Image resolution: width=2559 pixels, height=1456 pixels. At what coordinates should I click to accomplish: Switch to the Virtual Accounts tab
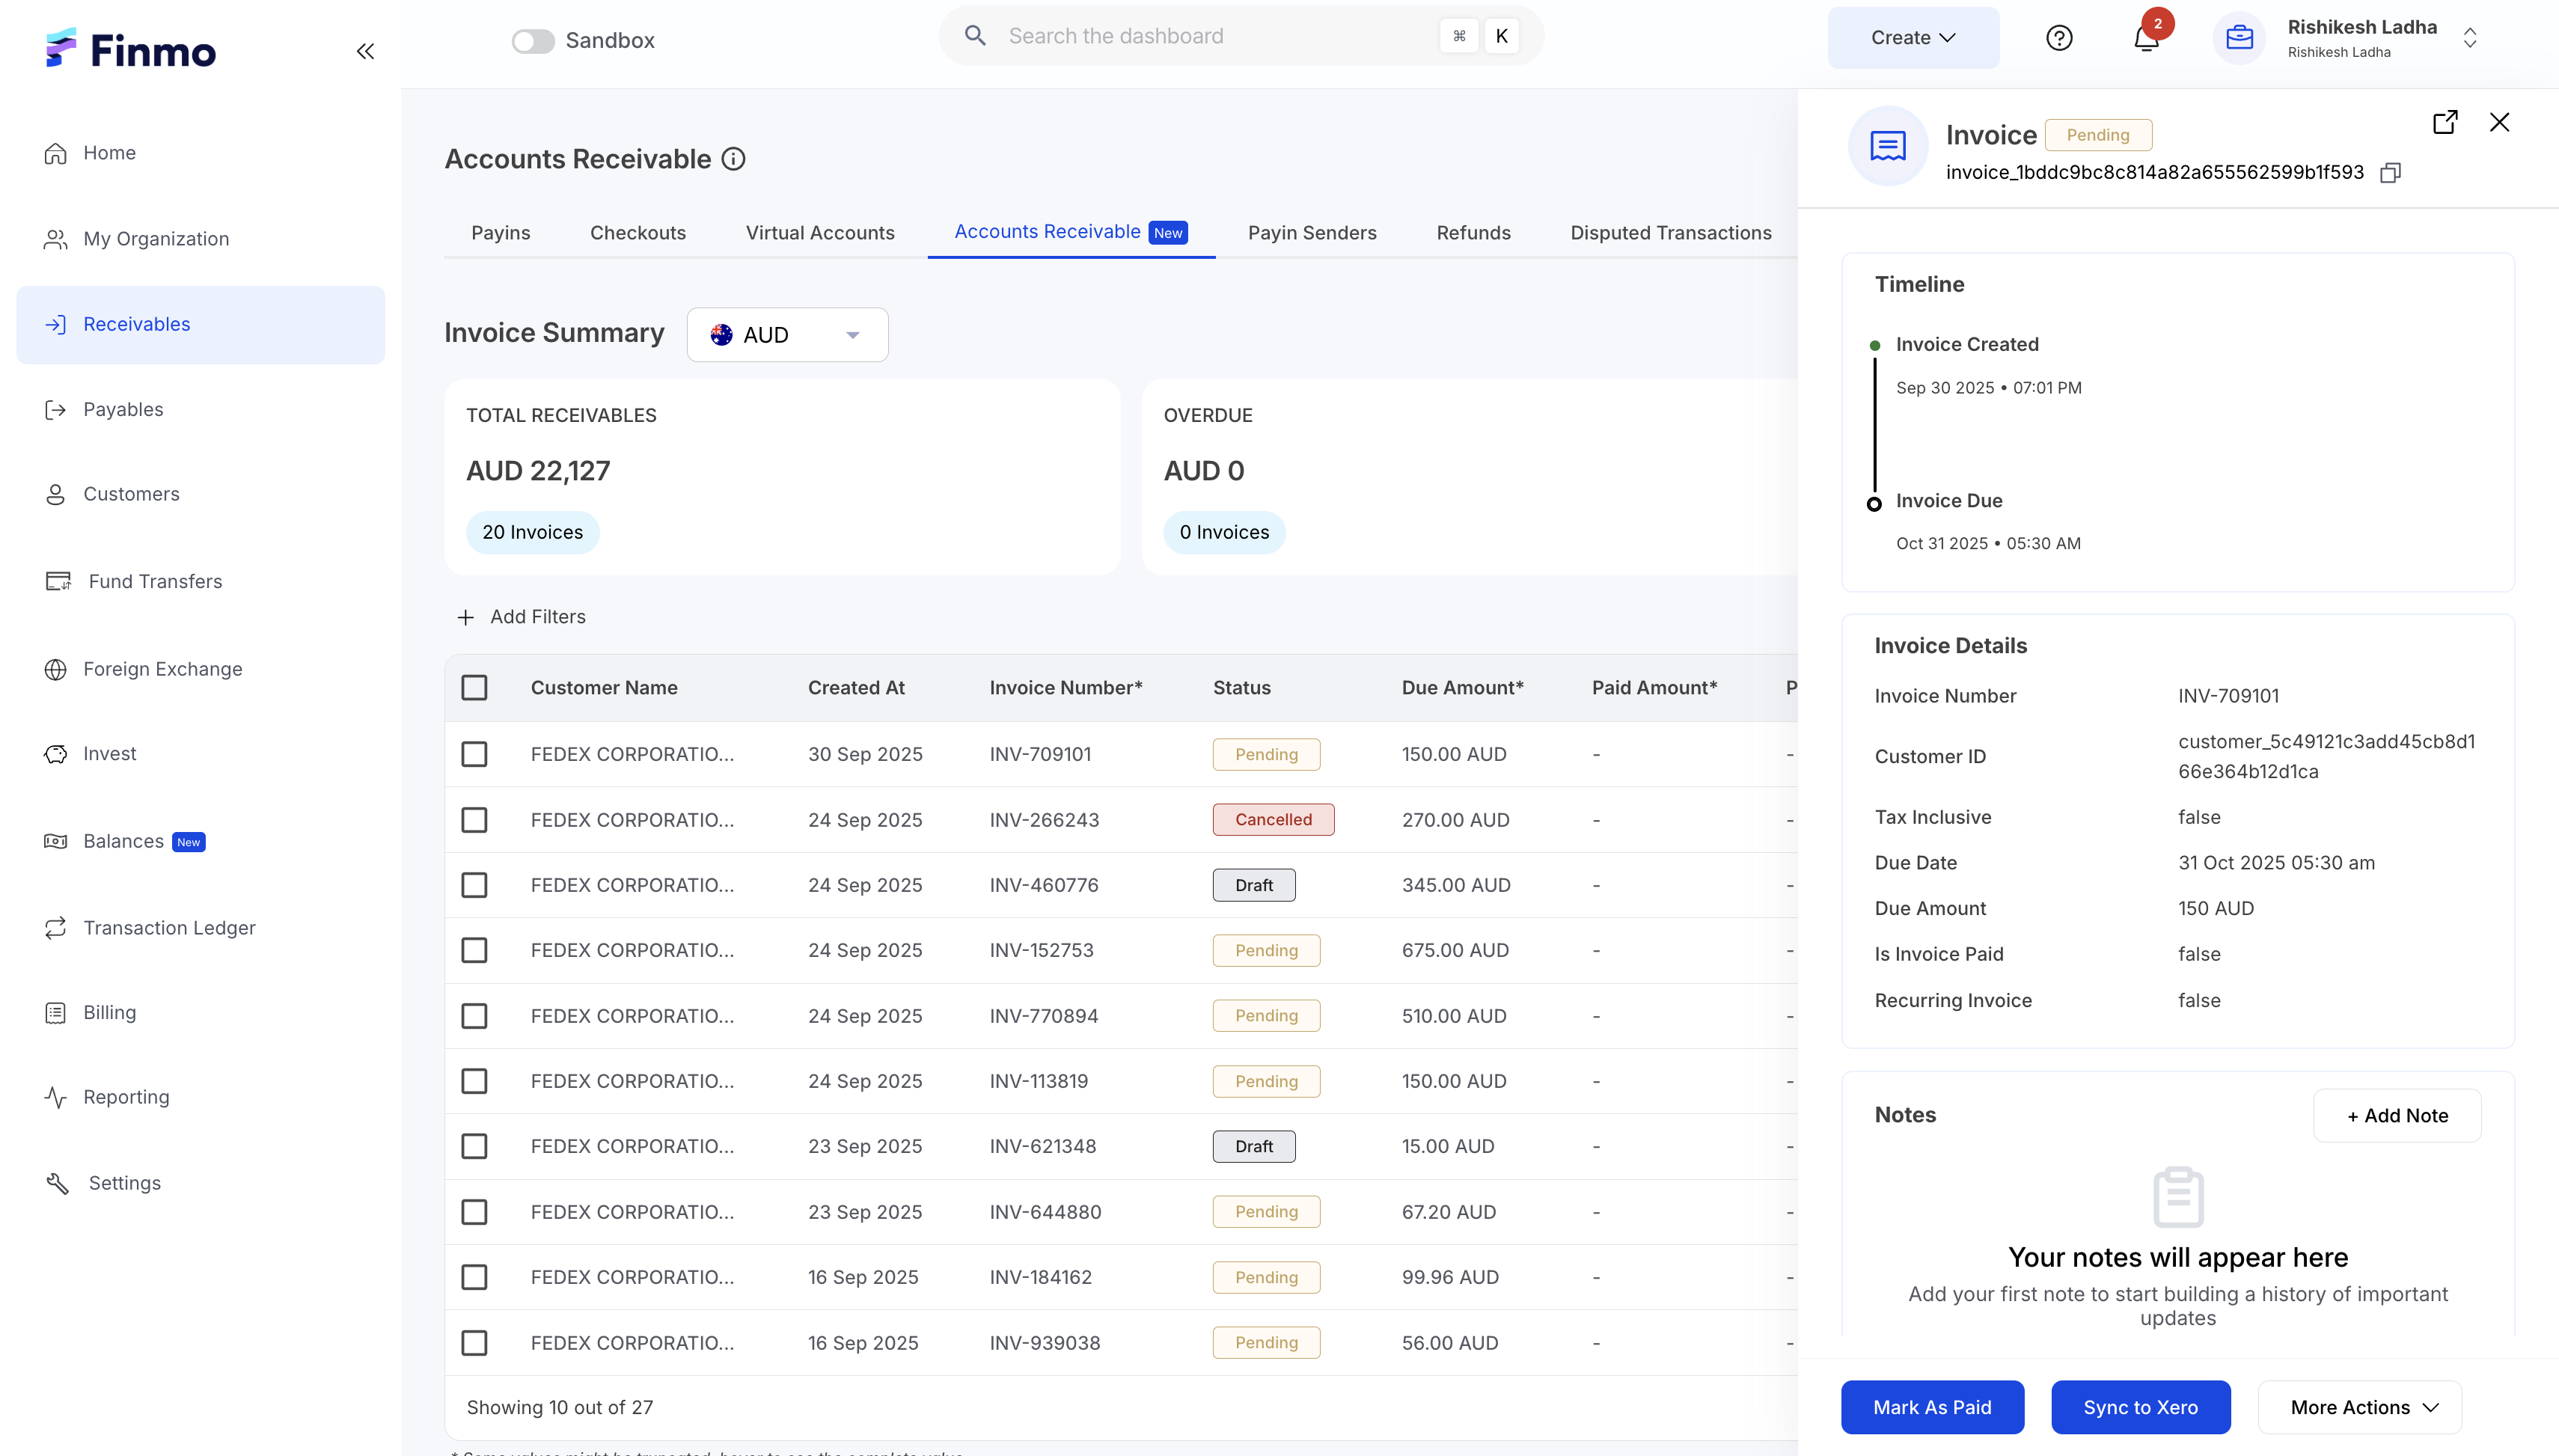(819, 233)
